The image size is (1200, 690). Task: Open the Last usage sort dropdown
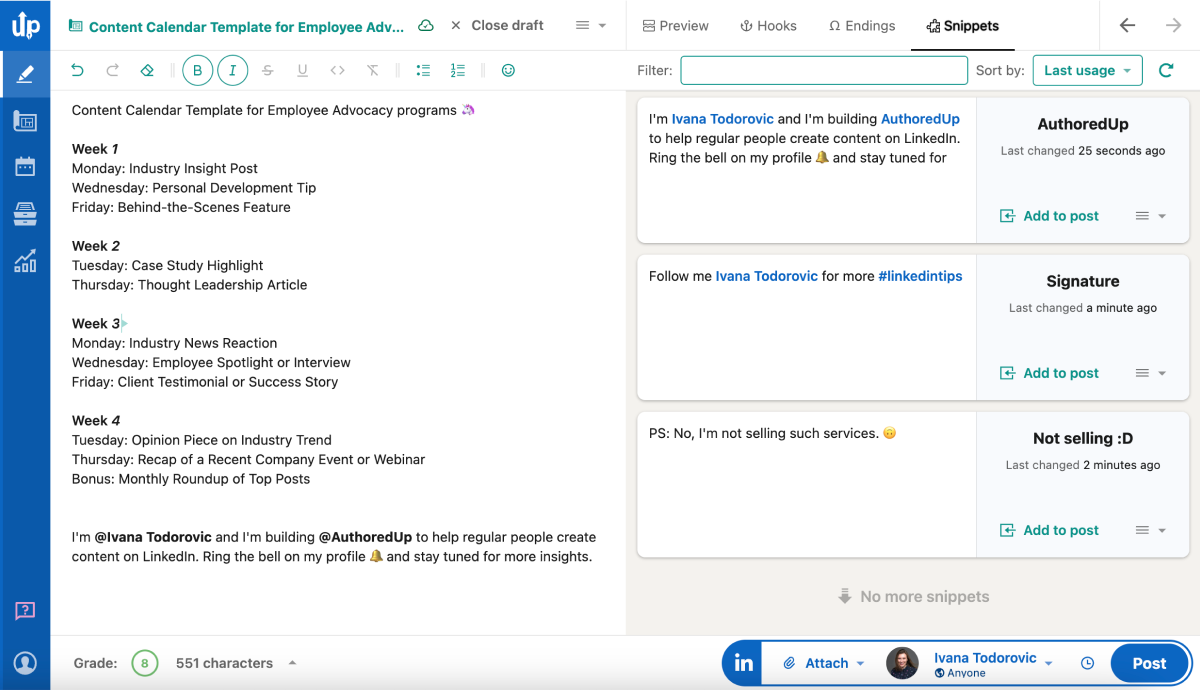(1087, 70)
